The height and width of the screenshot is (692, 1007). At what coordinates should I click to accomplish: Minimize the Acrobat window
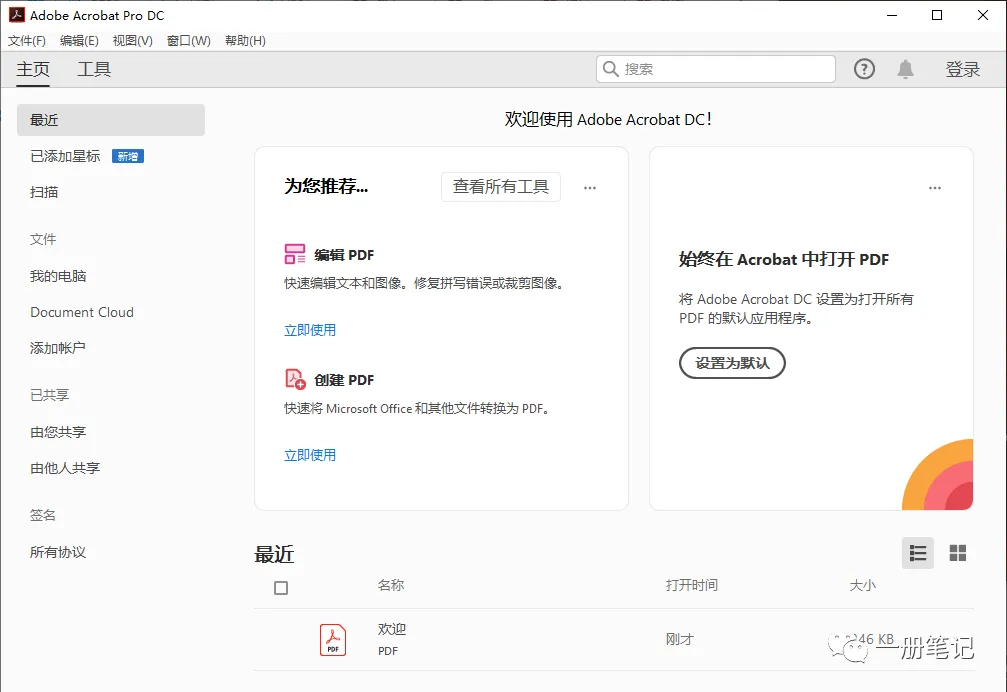pyautogui.click(x=891, y=15)
